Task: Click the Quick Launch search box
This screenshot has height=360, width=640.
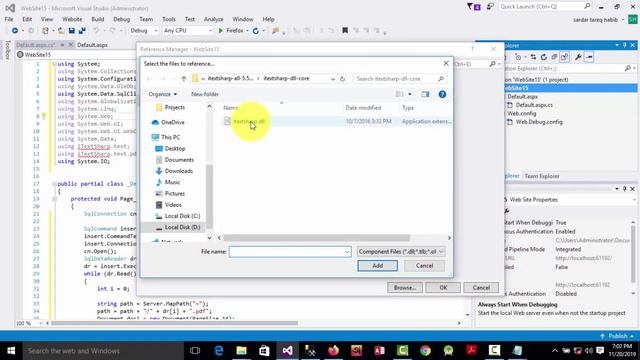Action: [545, 7]
